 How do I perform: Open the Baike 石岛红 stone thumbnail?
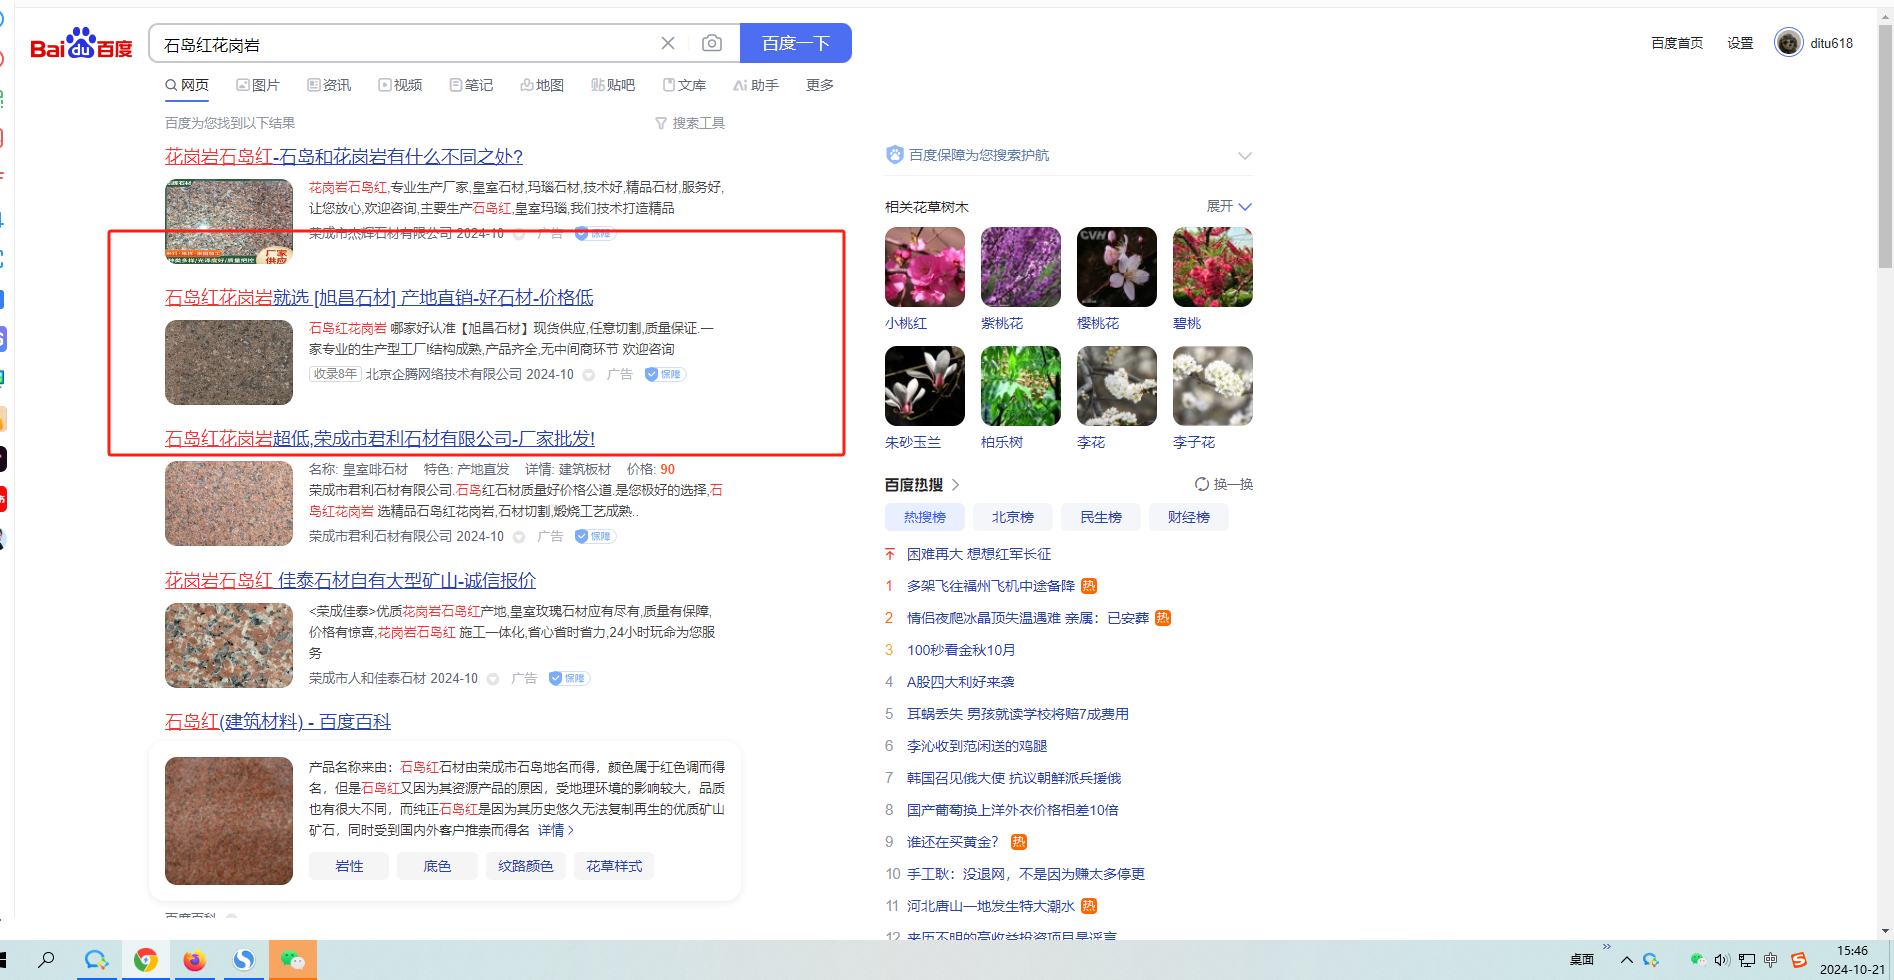pos(229,821)
